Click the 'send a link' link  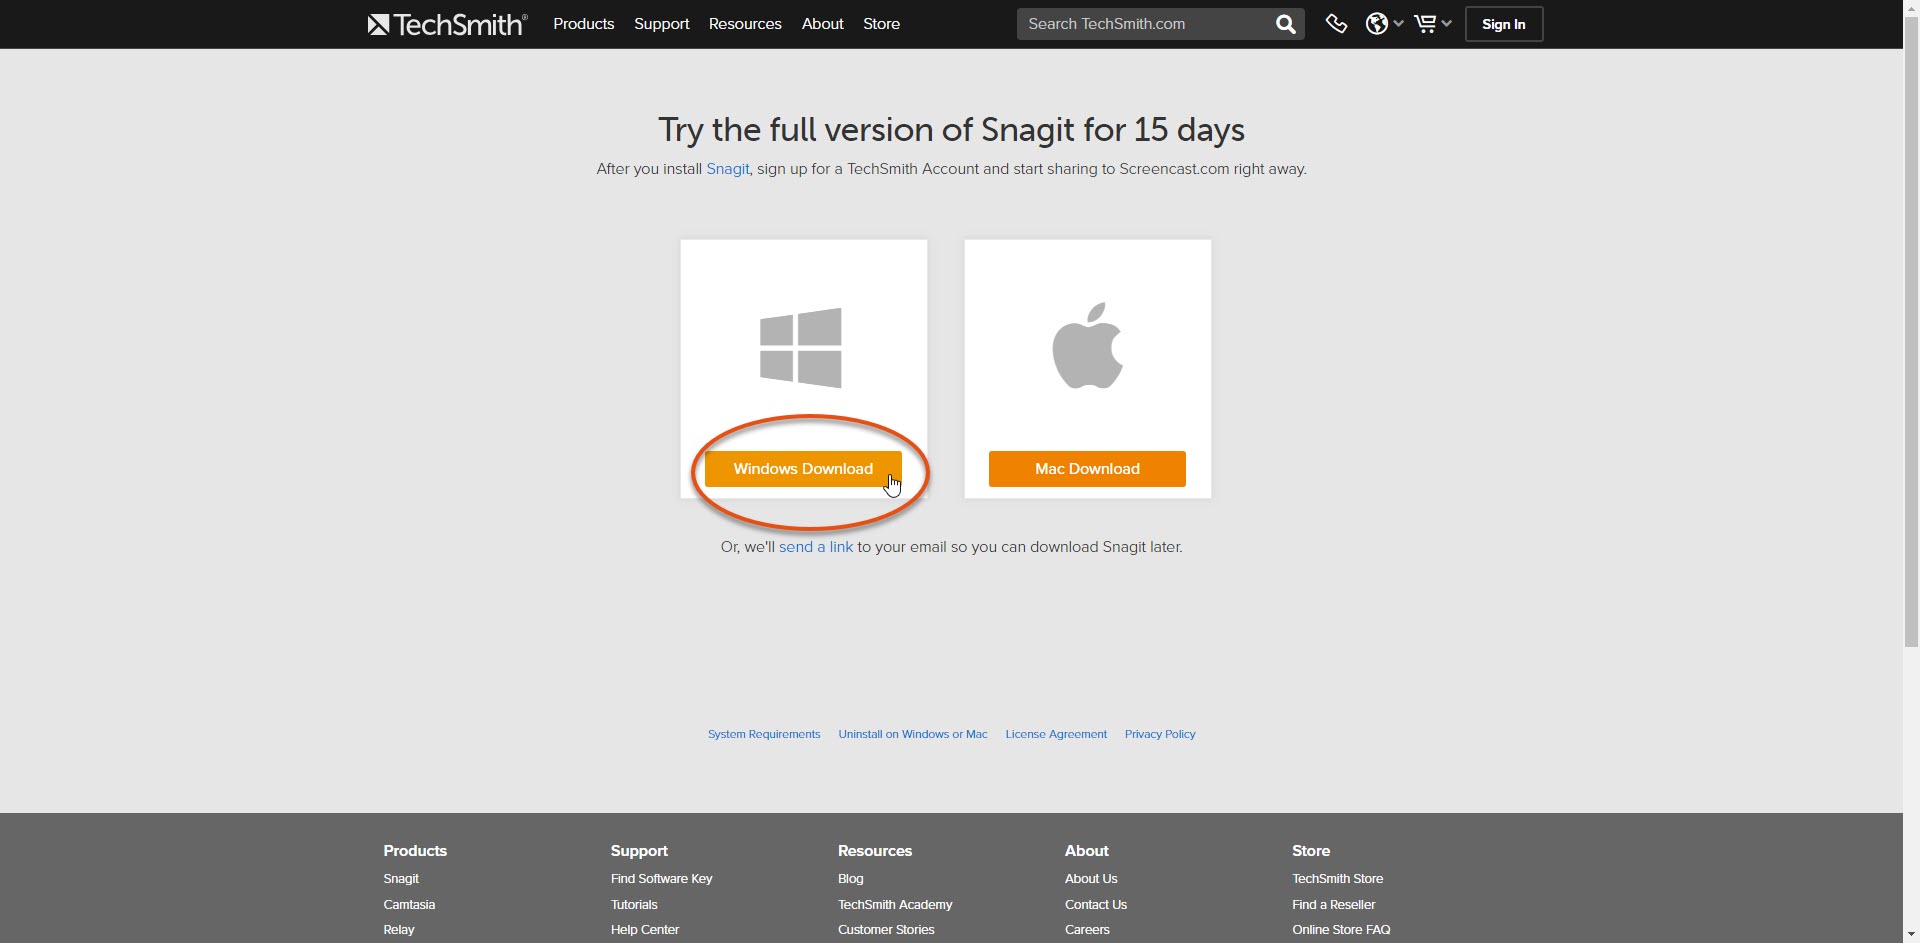816,547
